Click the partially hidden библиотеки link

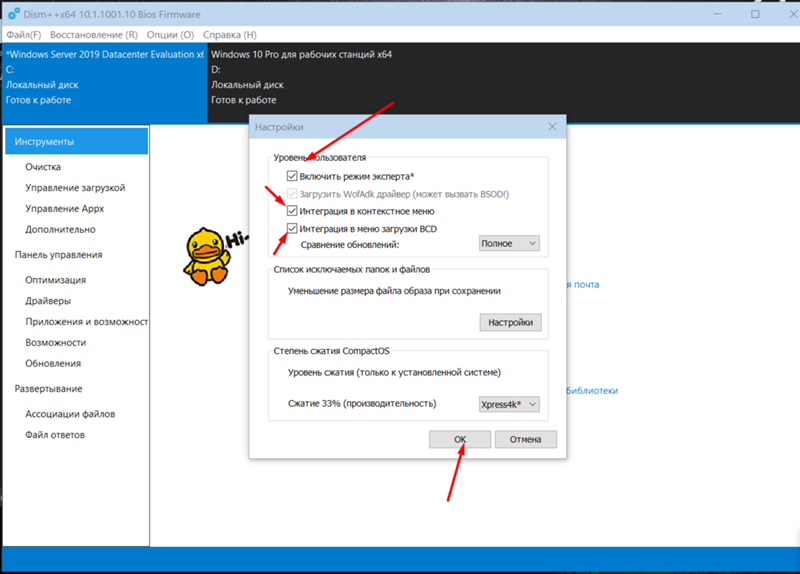click(x=592, y=391)
